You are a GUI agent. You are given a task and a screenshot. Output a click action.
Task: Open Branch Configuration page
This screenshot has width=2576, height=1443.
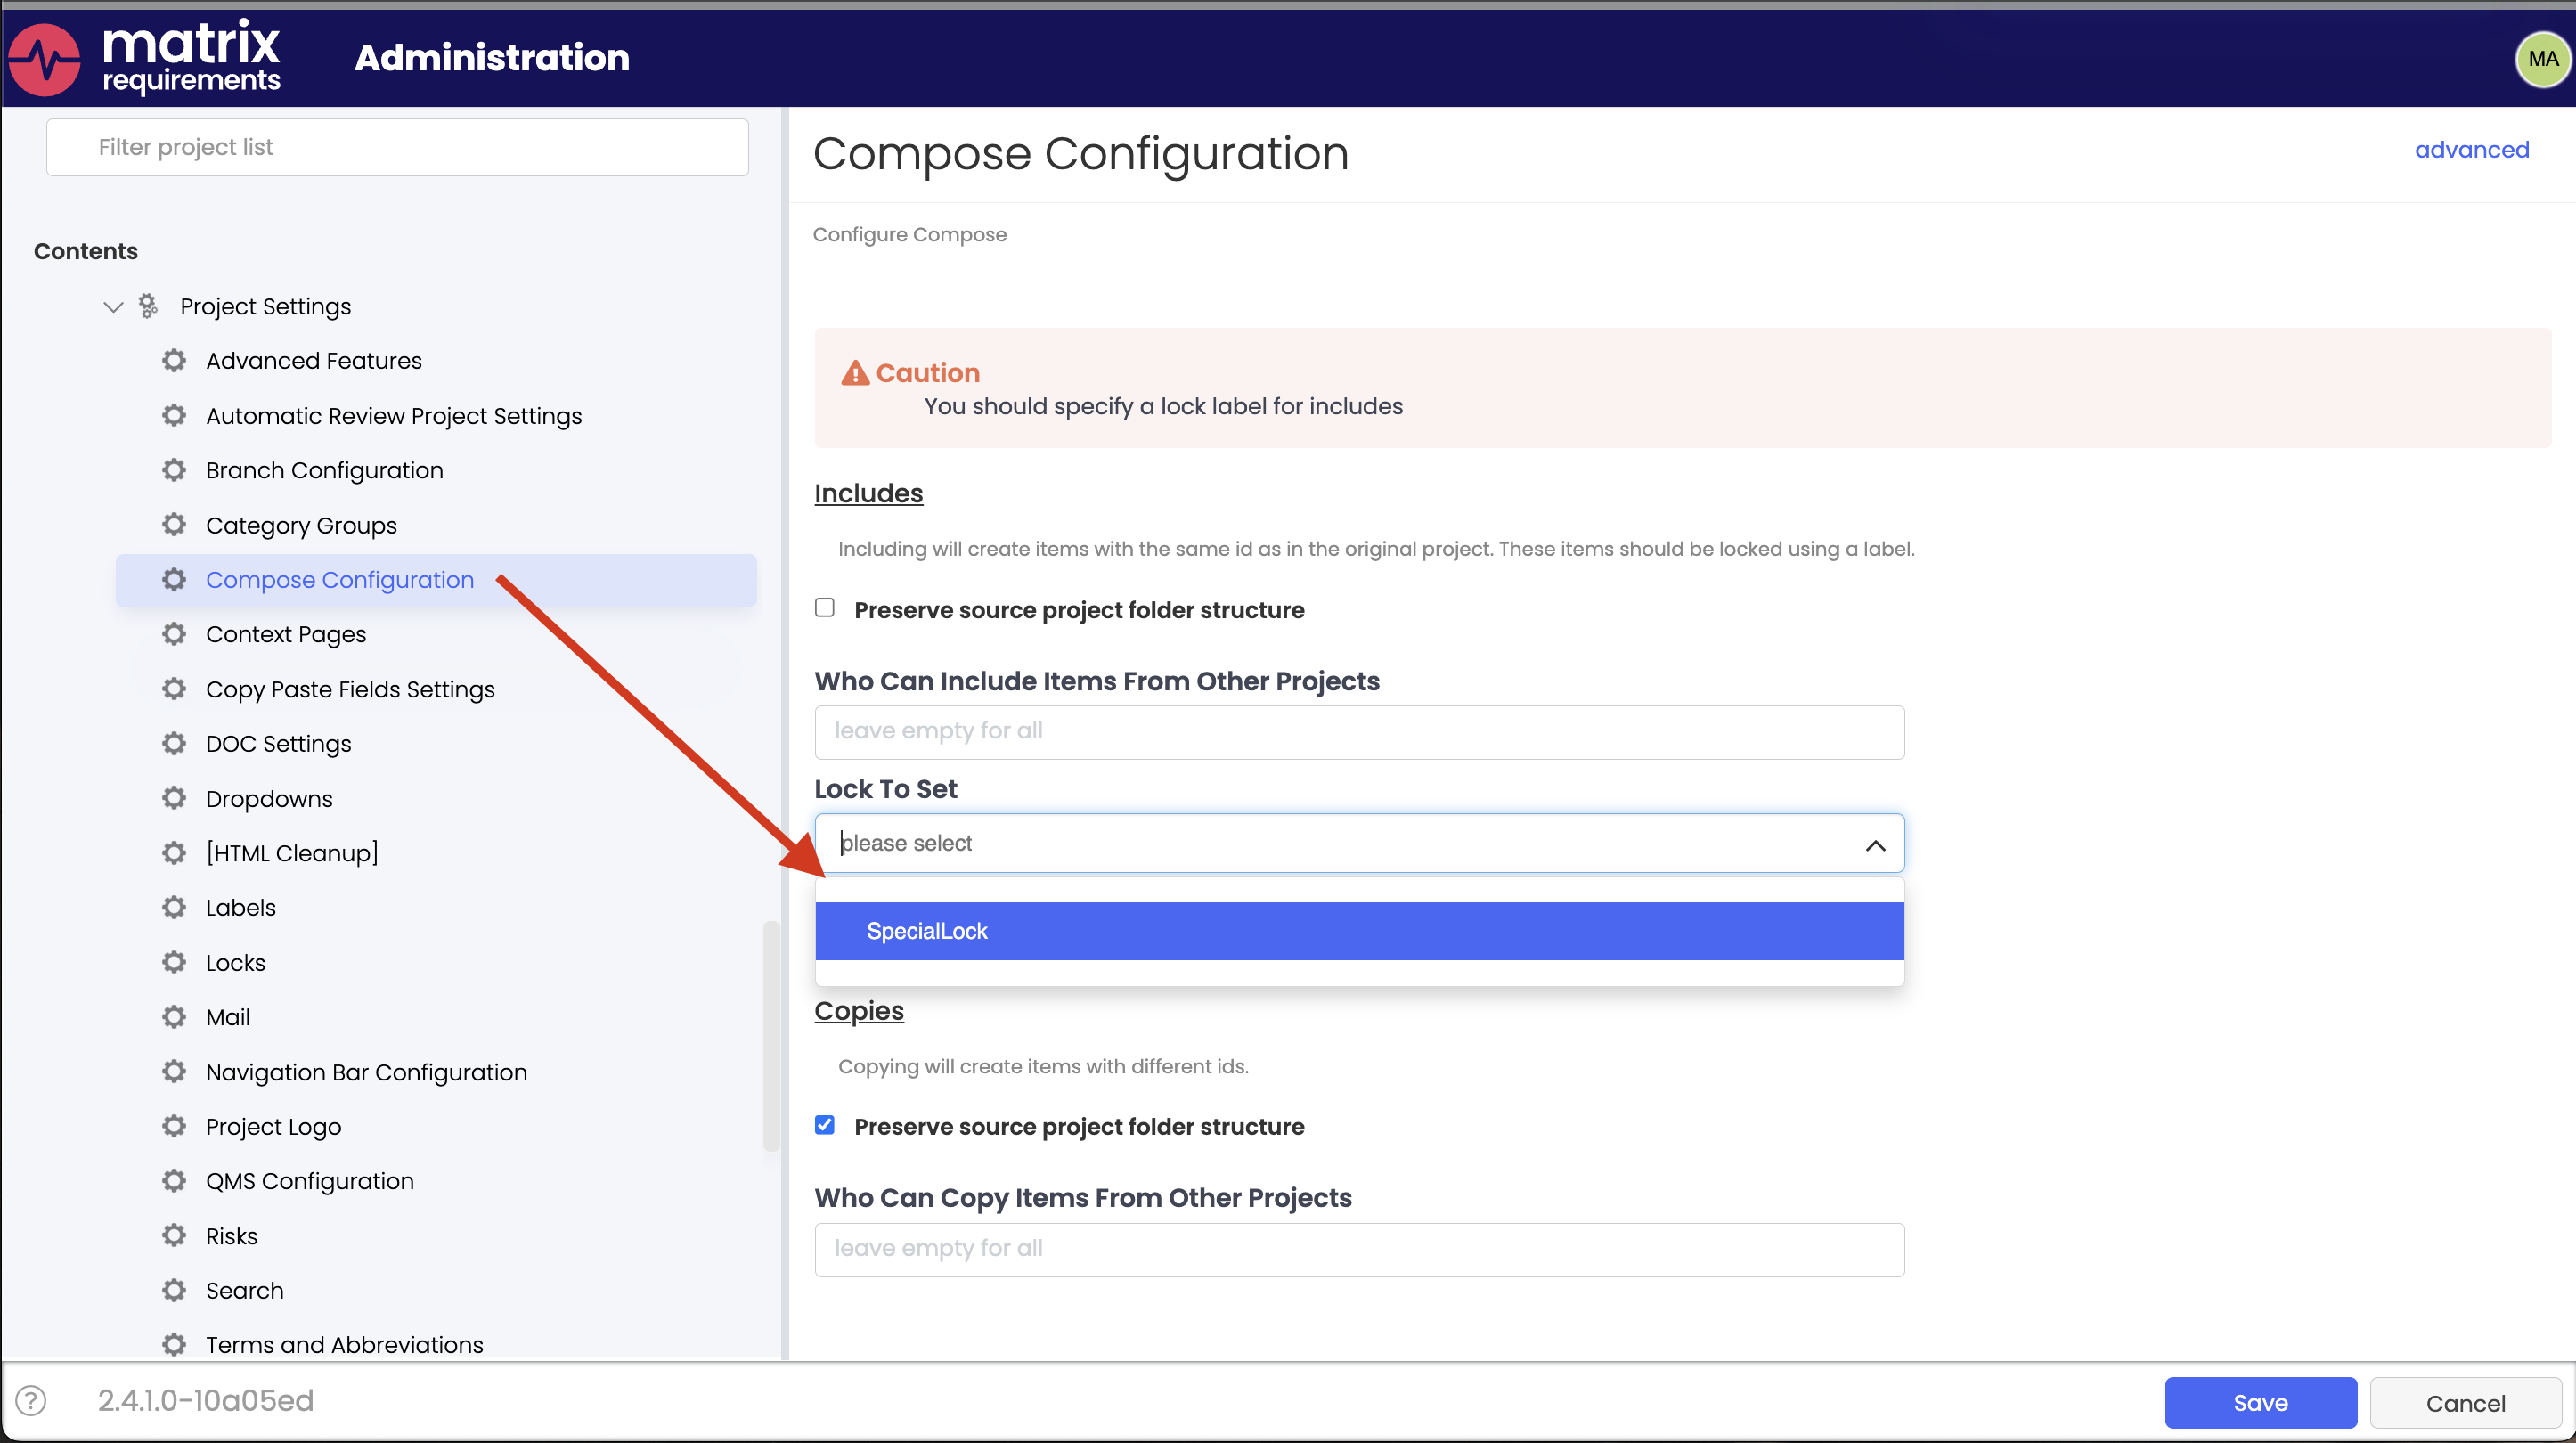click(325, 470)
